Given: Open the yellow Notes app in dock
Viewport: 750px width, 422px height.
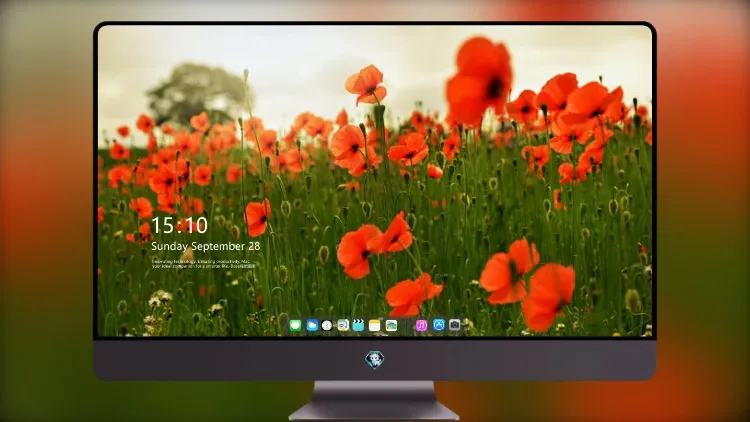Looking at the screenshot, I should click(x=375, y=326).
